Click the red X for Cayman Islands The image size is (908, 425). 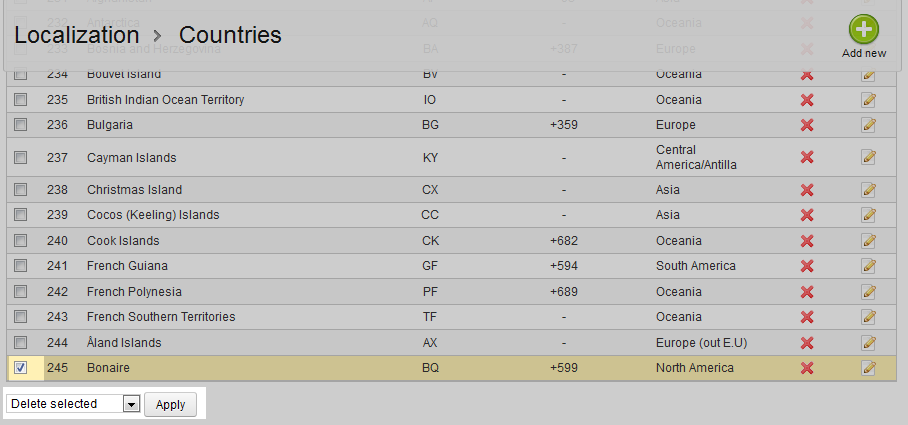click(807, 158)
